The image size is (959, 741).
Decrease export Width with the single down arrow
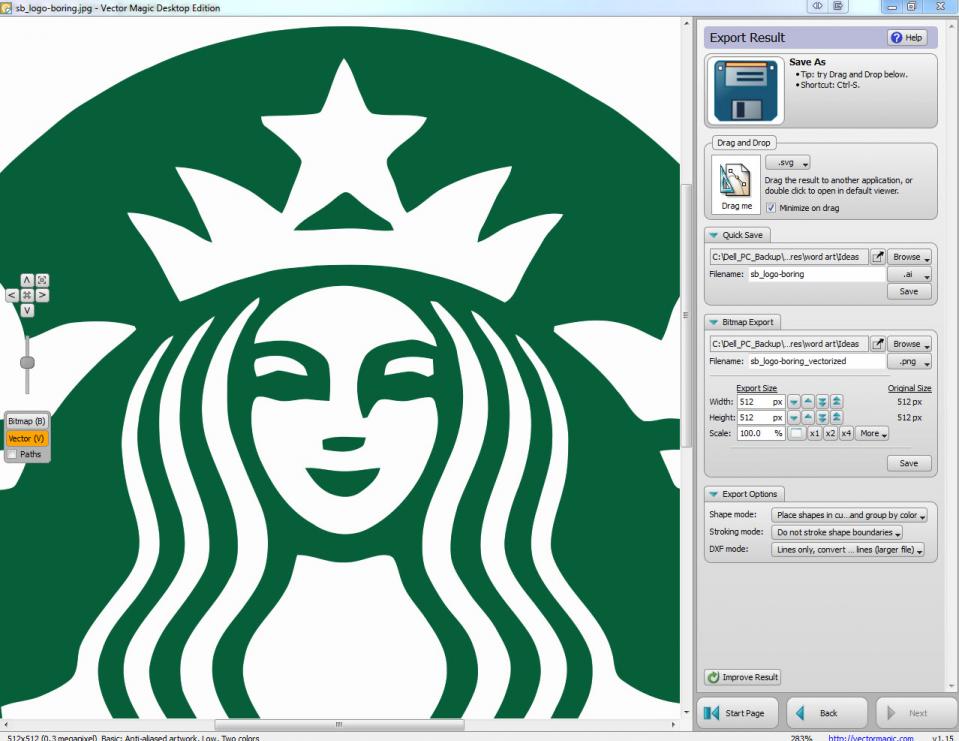(794, 402)
